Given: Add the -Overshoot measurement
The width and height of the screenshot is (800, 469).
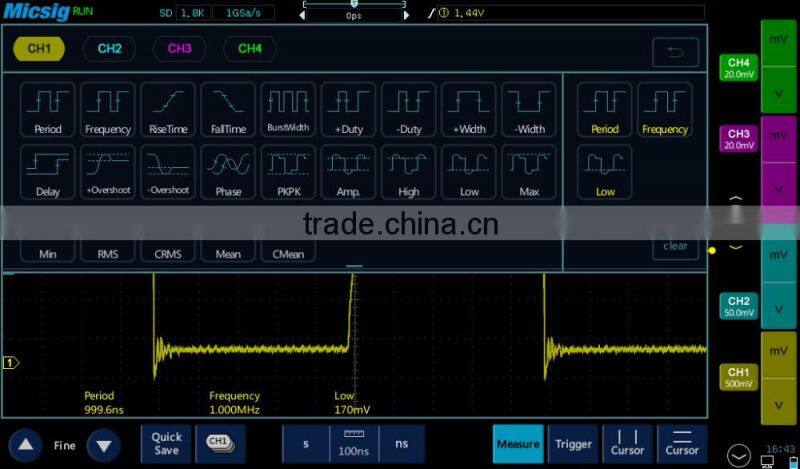Looking at the screenshot, I should [168, 172].
